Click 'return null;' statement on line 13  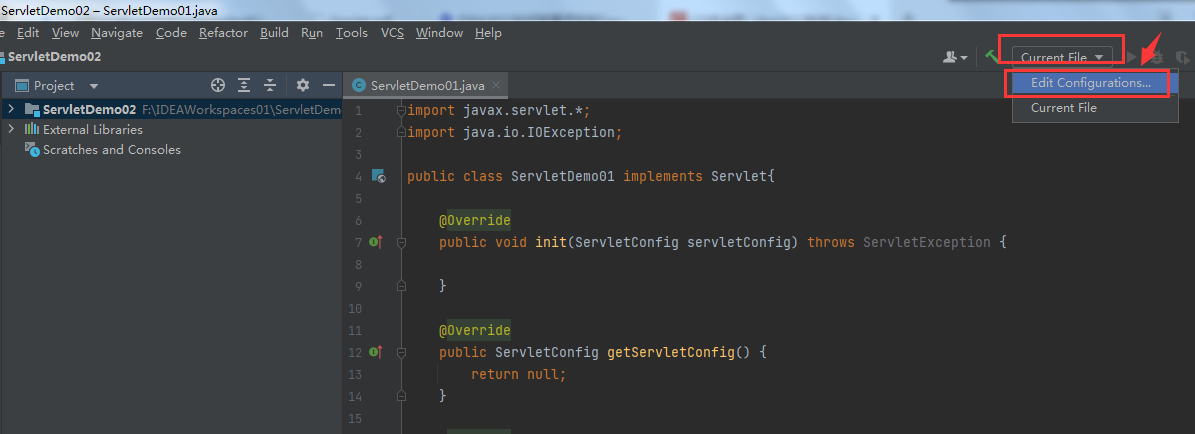point(519,375)
